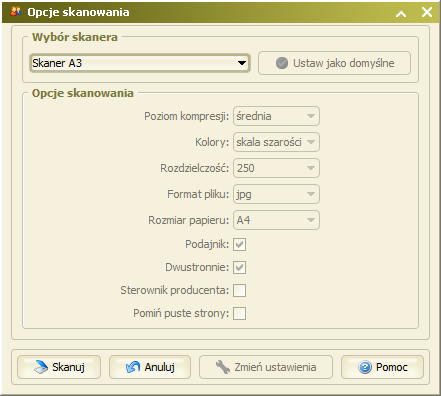Viewport: 441px width, 396px height.
Task: Click Ustaw jako domyślne button
Action: tap(334, 63)
